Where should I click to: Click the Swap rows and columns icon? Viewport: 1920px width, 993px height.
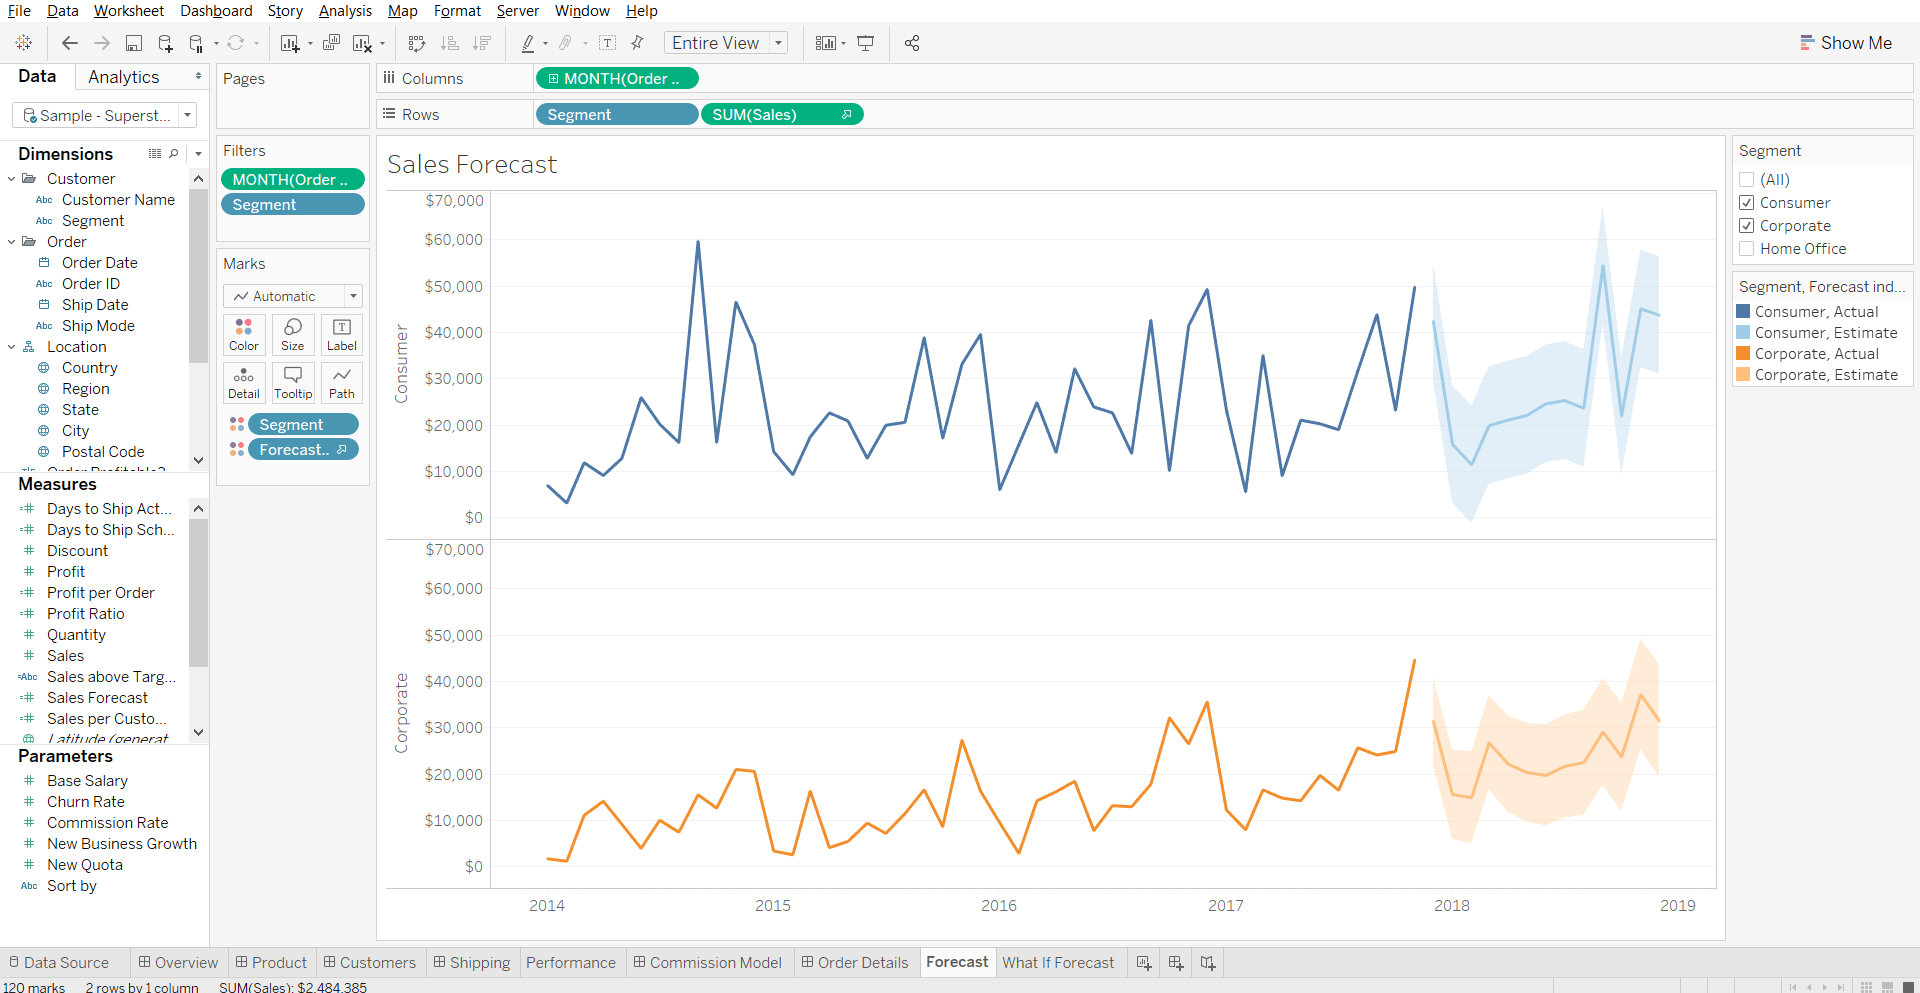tap(417, 43)
